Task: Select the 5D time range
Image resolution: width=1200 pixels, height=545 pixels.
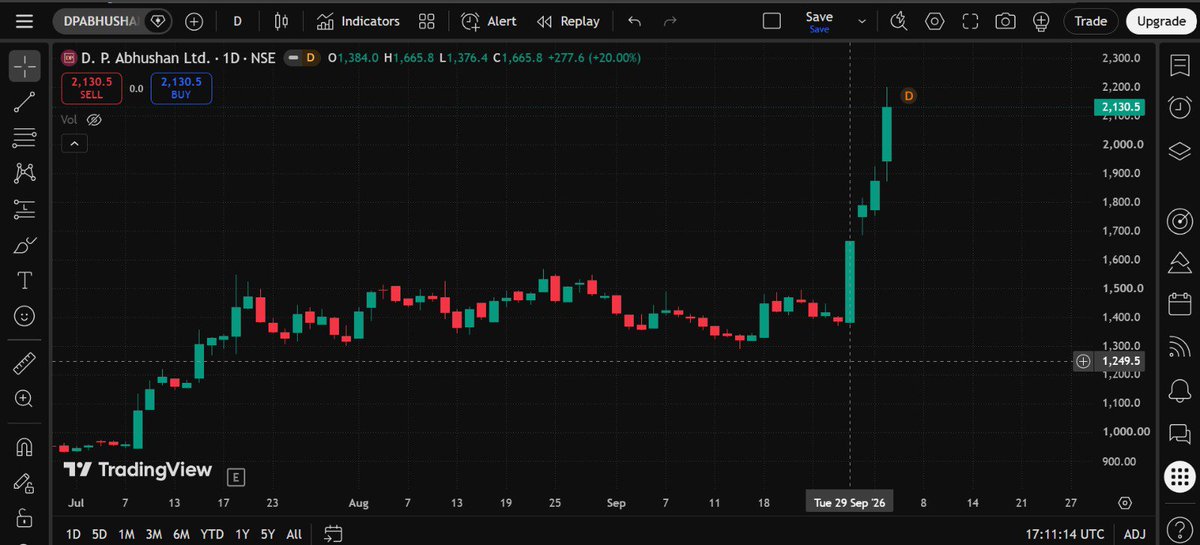Action: (99, 534)
